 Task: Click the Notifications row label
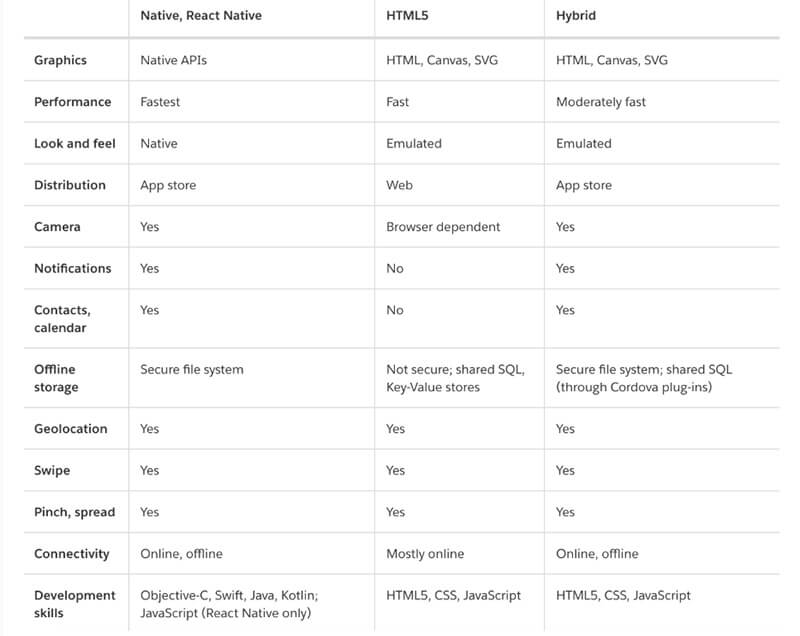[72, 268]
